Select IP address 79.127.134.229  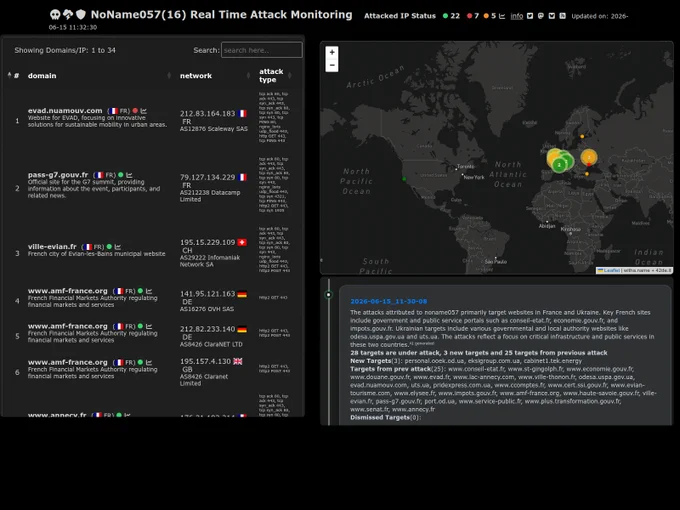click(207, 177)
